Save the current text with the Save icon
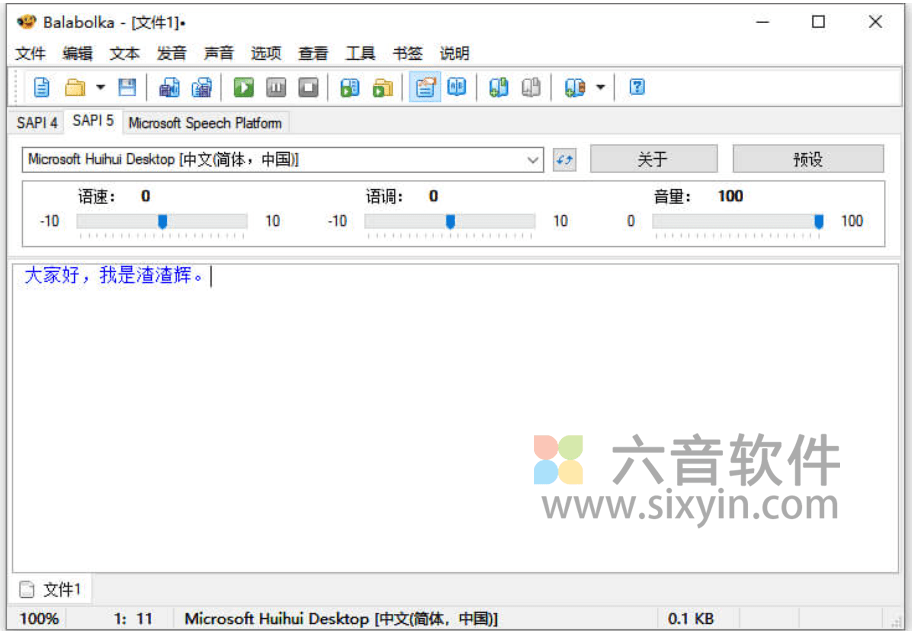The image size is (912, 631). tap(127, 87)
